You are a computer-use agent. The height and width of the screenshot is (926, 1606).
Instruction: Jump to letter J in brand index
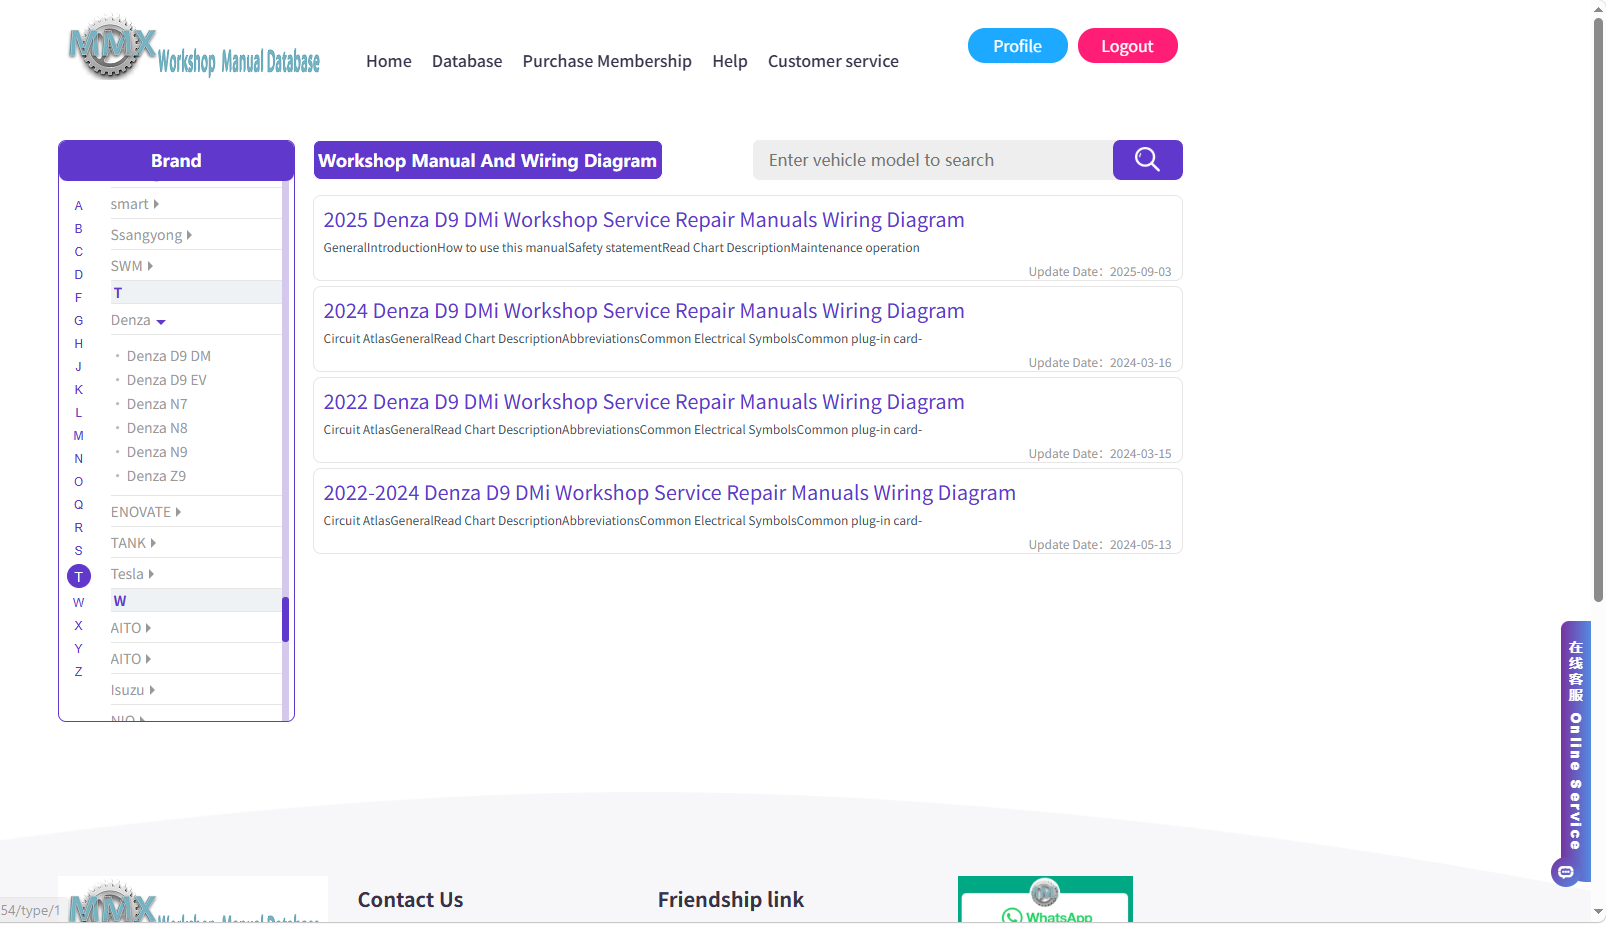tap(79, 367)
